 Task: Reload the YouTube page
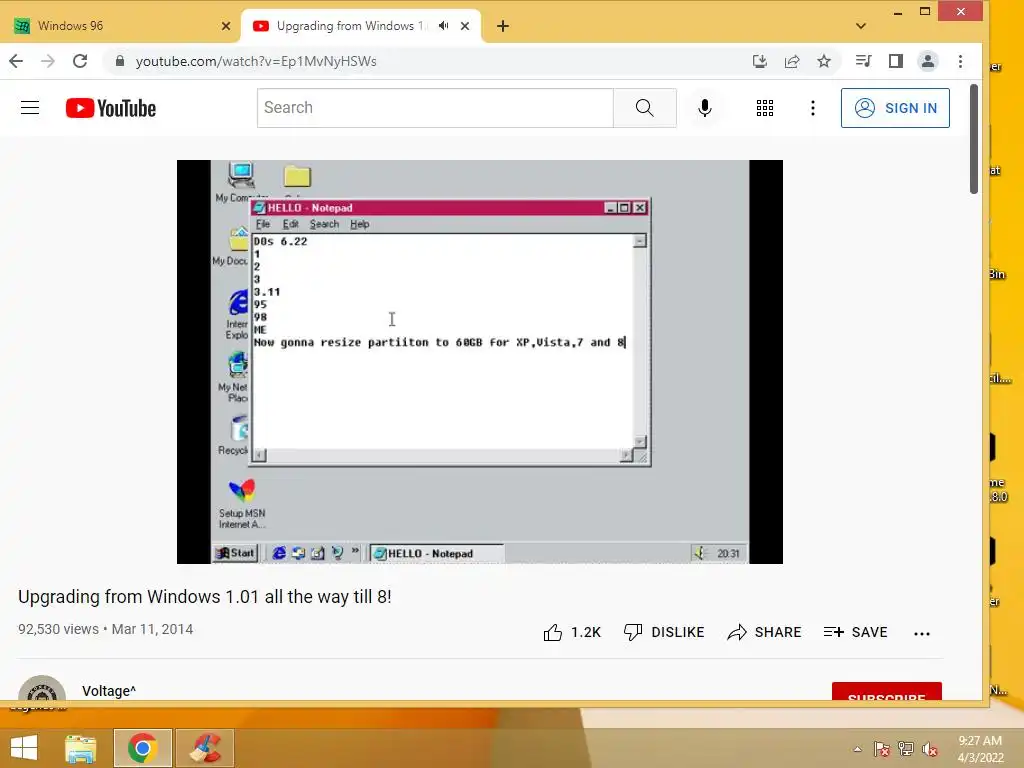click(80, 61)
